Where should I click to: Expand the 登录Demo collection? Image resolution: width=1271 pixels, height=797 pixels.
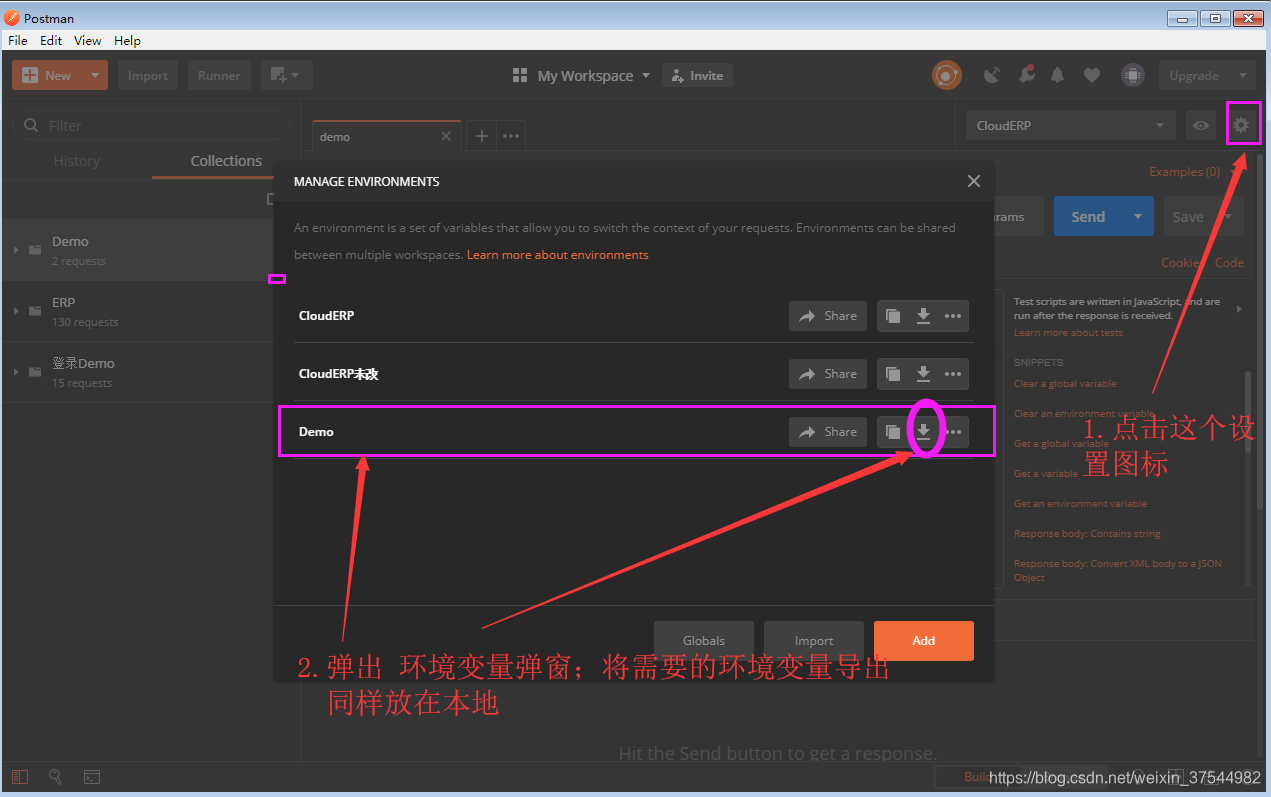click(16, 372)
